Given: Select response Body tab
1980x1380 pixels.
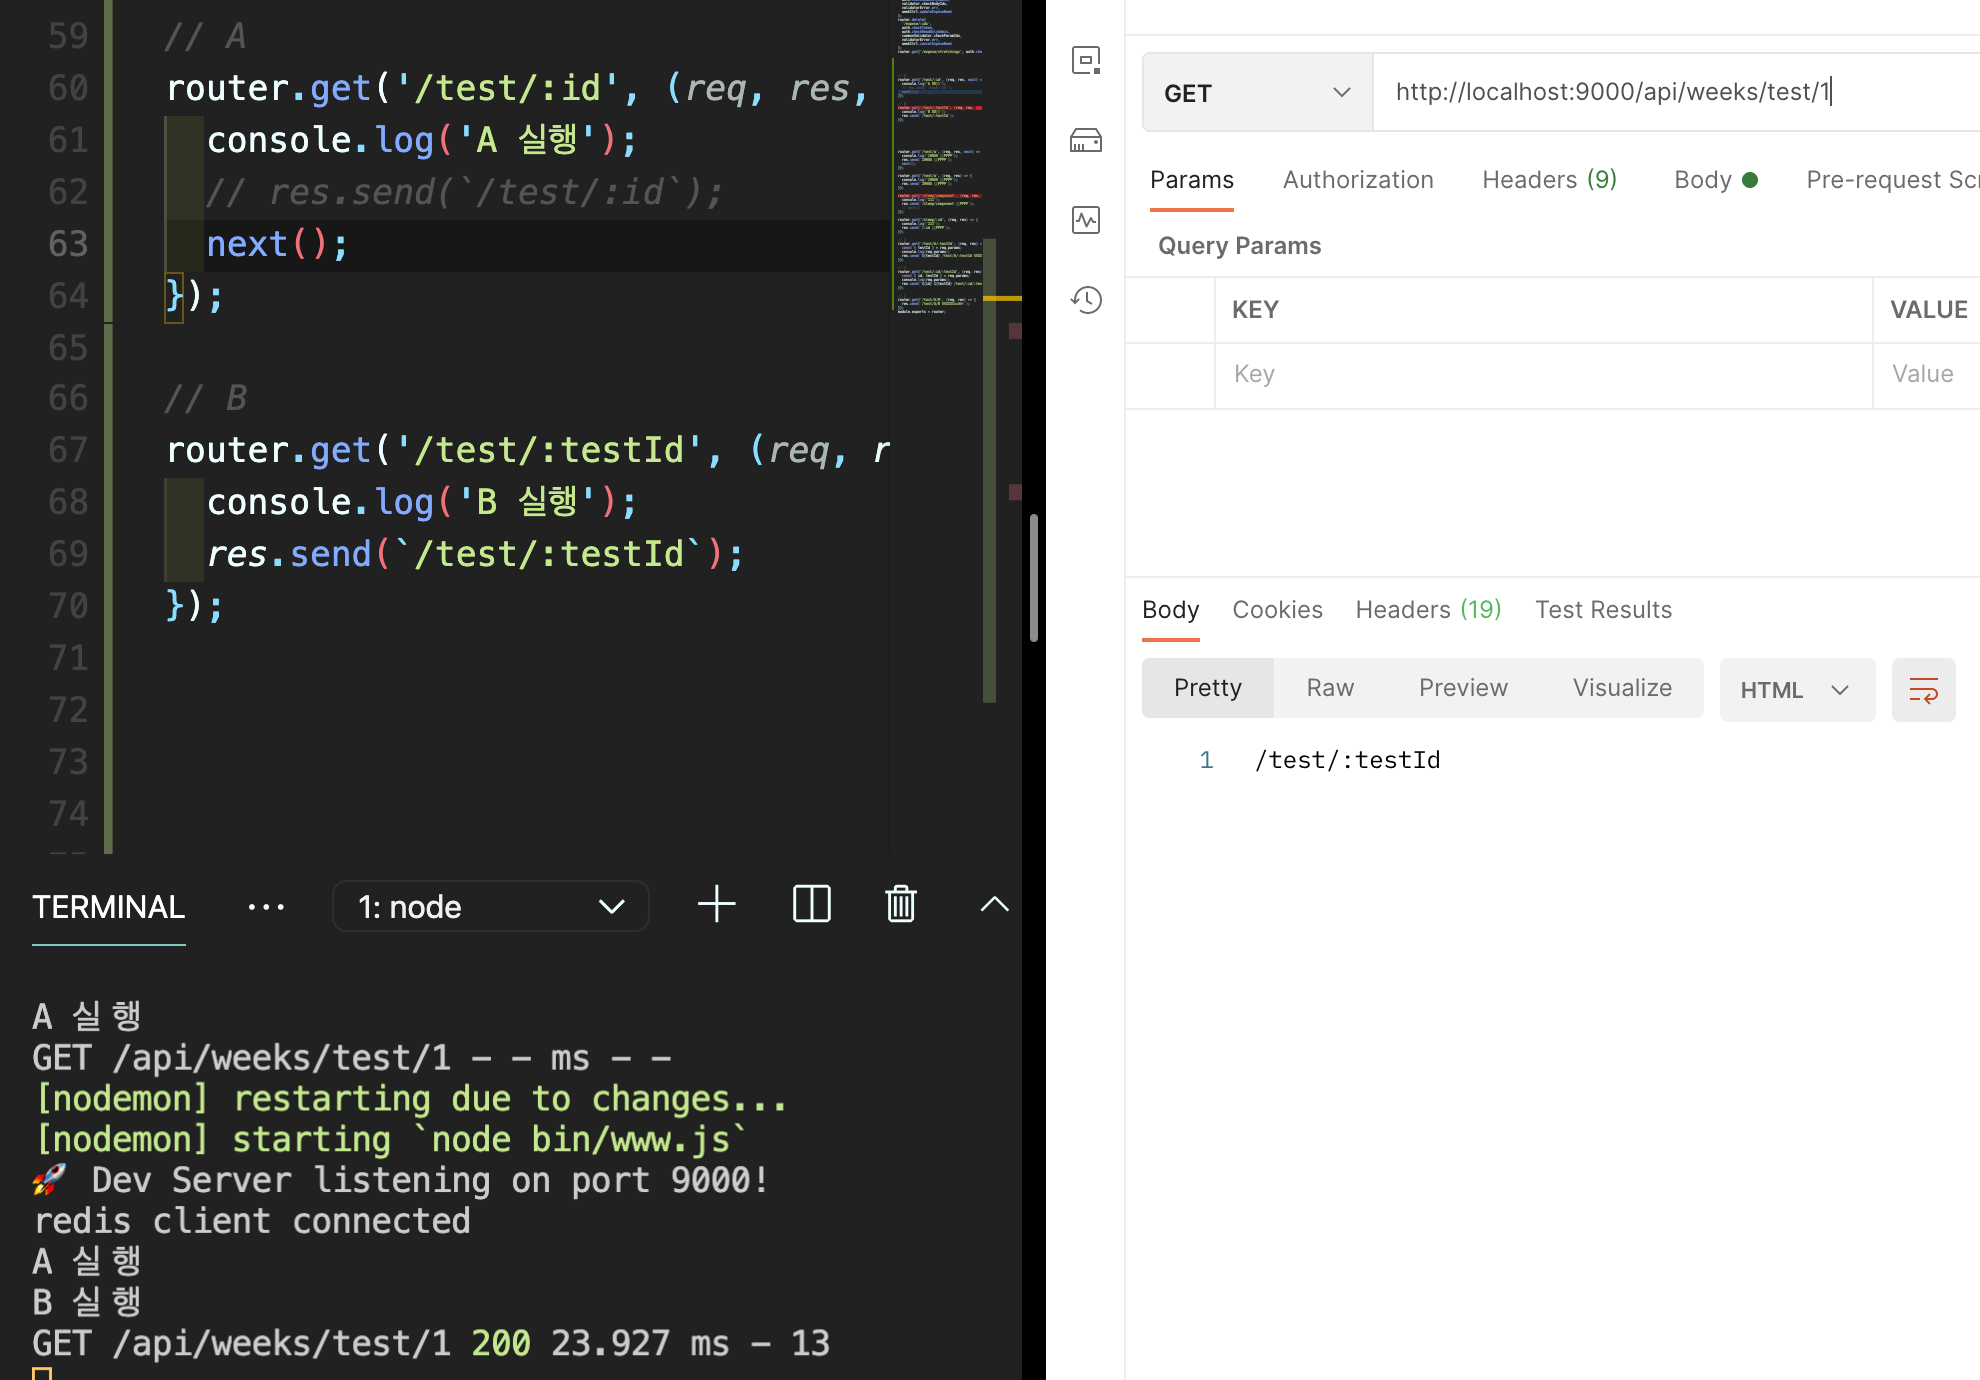Looking at the screenshot, I should 1170,610.
